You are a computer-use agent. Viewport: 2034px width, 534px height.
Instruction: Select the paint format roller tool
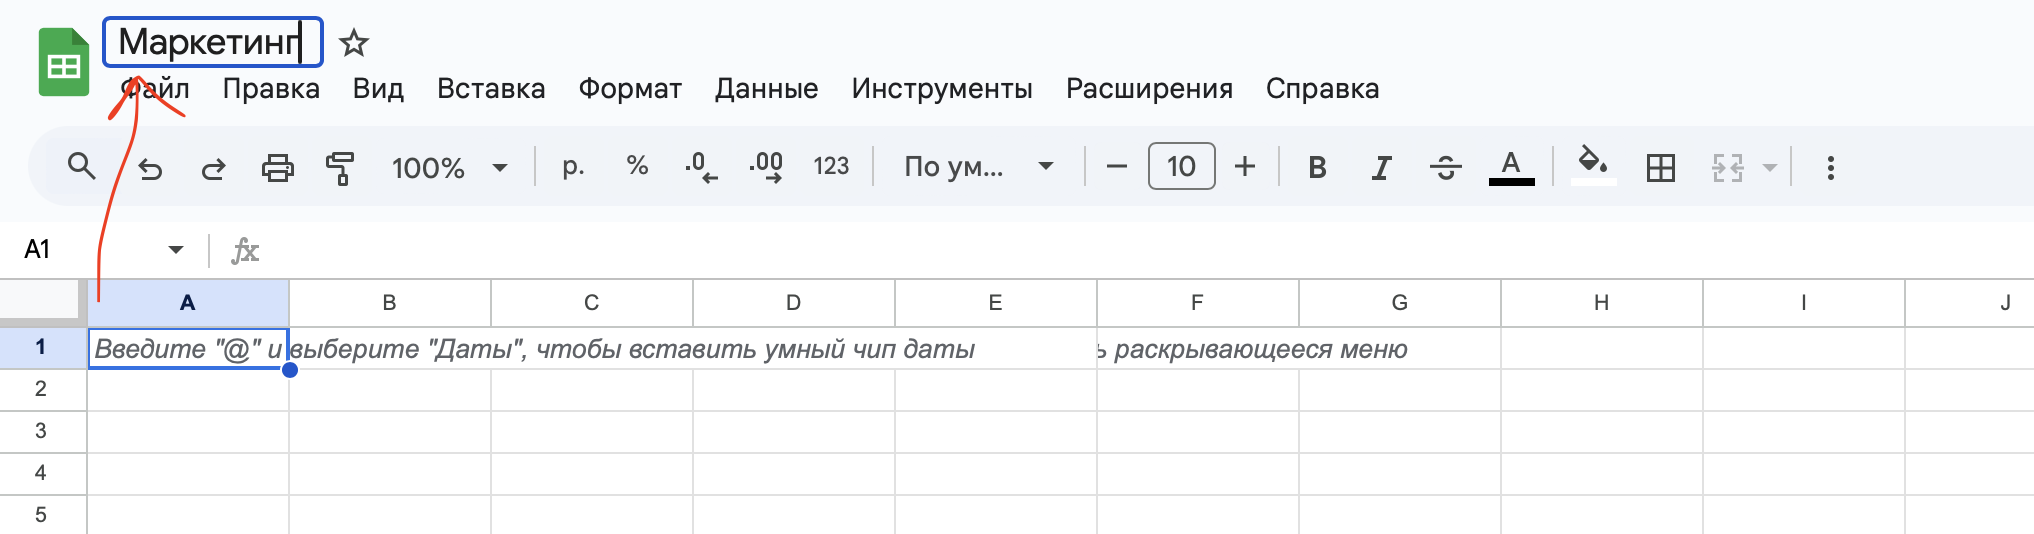pyautogui.click(x=340, y=167)
